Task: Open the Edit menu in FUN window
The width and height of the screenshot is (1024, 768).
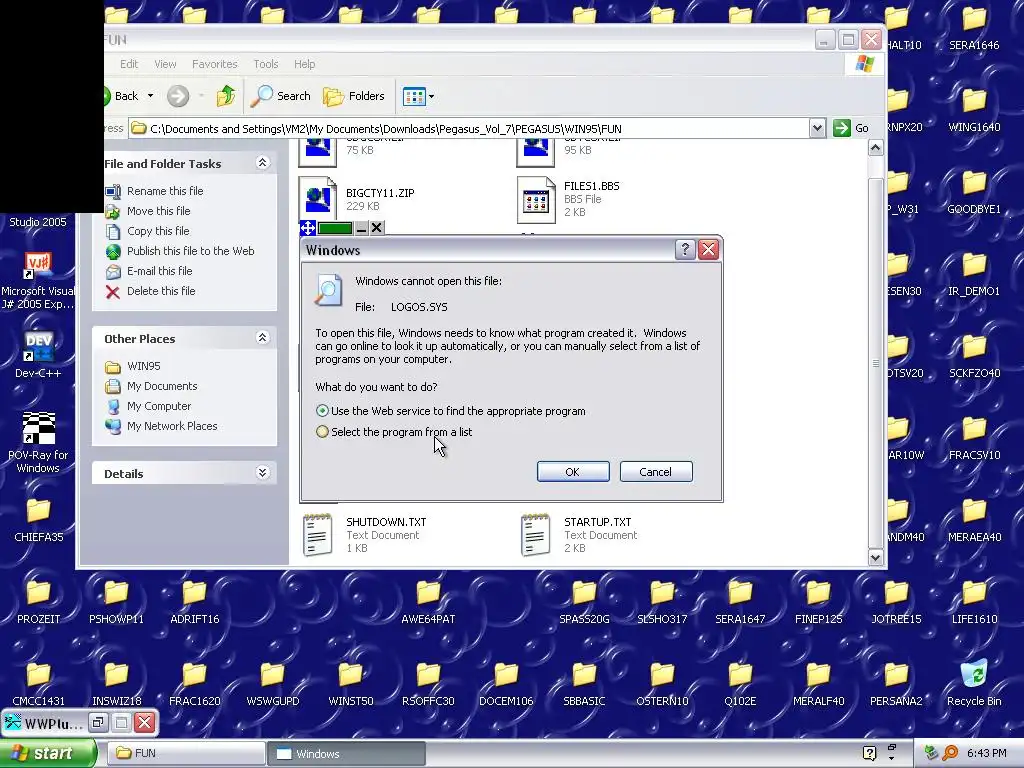Action: (x=129, y=64)
